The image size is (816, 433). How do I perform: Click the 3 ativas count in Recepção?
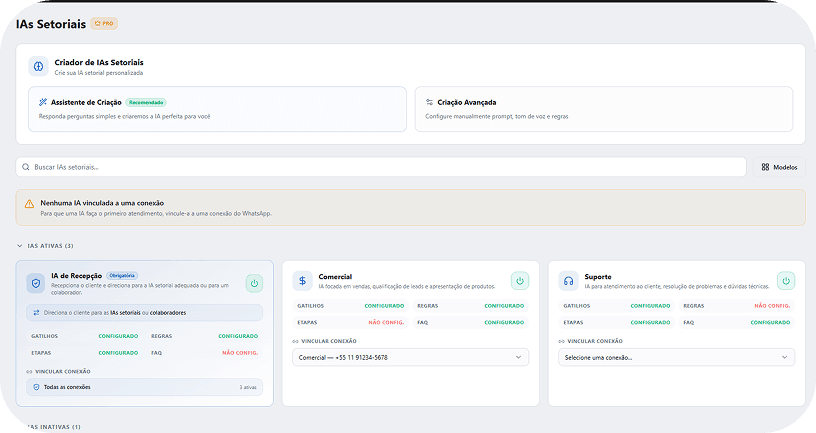coord(248,387)
